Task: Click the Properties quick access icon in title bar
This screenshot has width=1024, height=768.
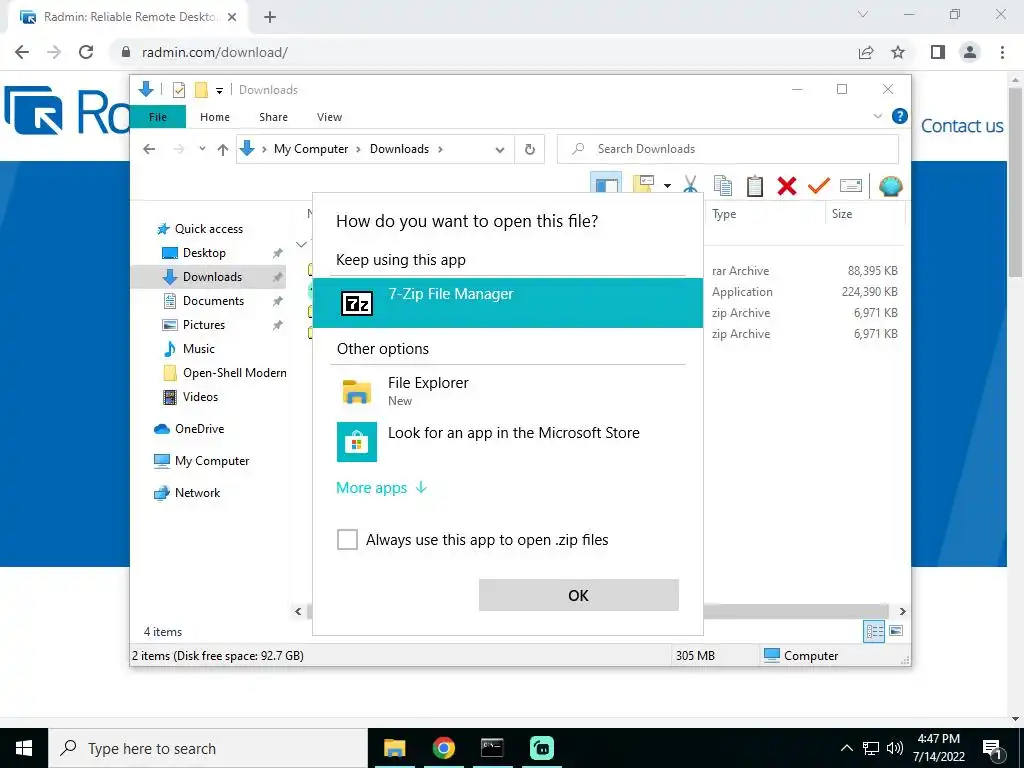Action: click(178, 89)
